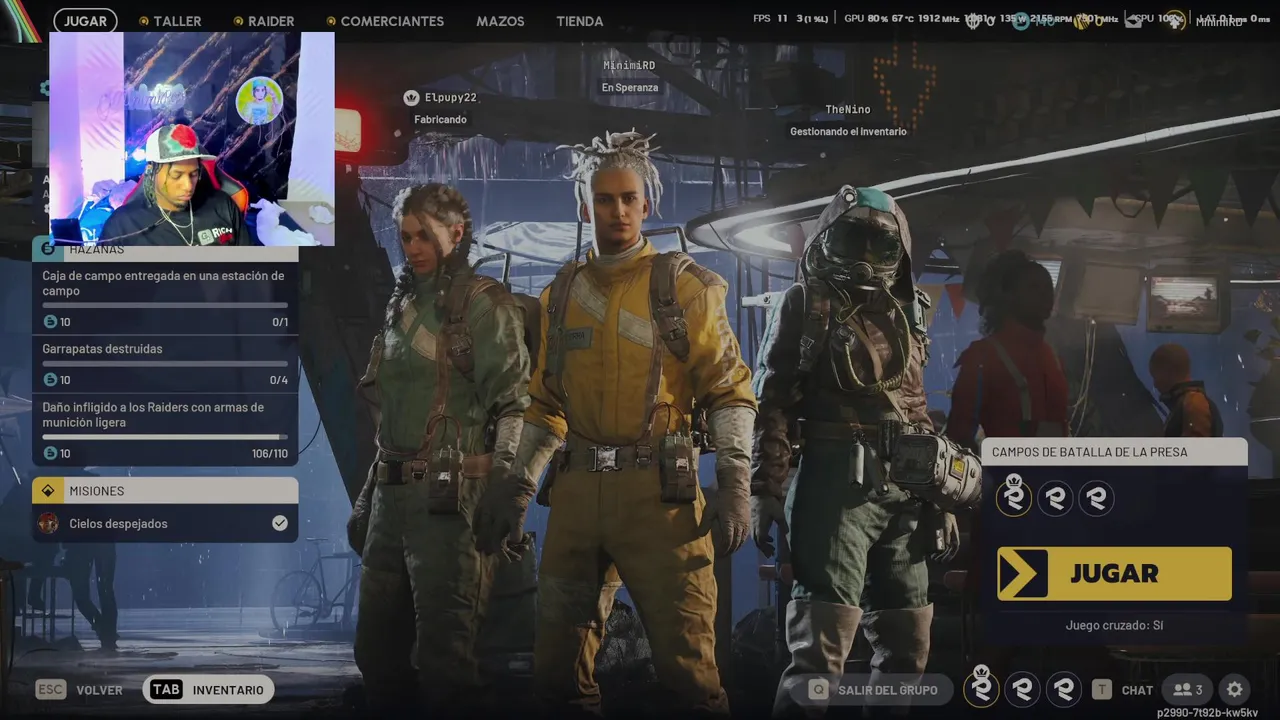Viewport: 1280px width, 720px height.
Task: Open the Jugar tab
Action: click(86, 21)
